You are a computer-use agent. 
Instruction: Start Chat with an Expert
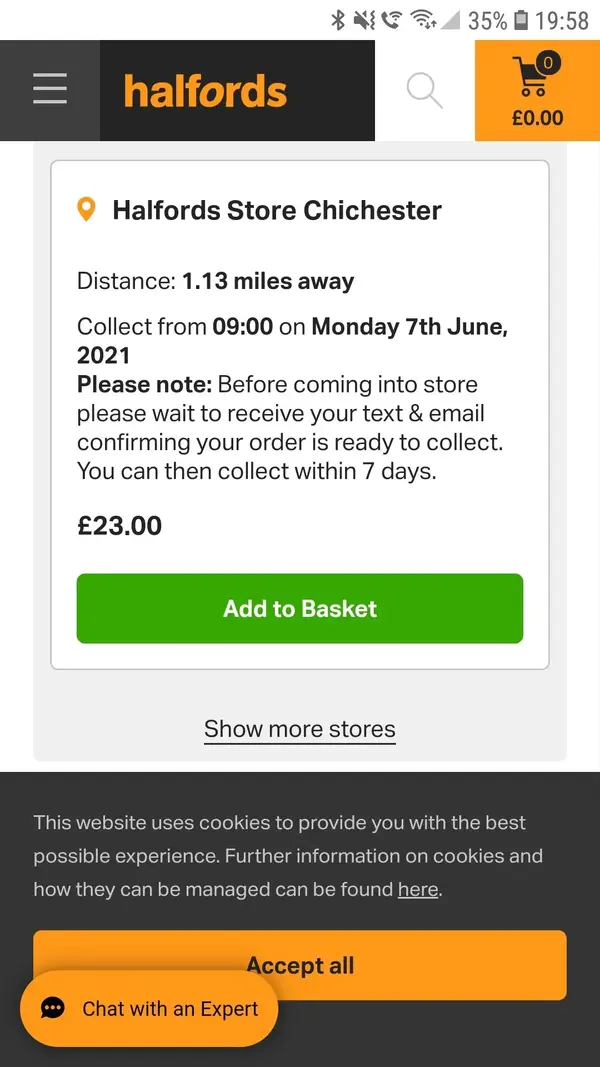[149, 1008]
